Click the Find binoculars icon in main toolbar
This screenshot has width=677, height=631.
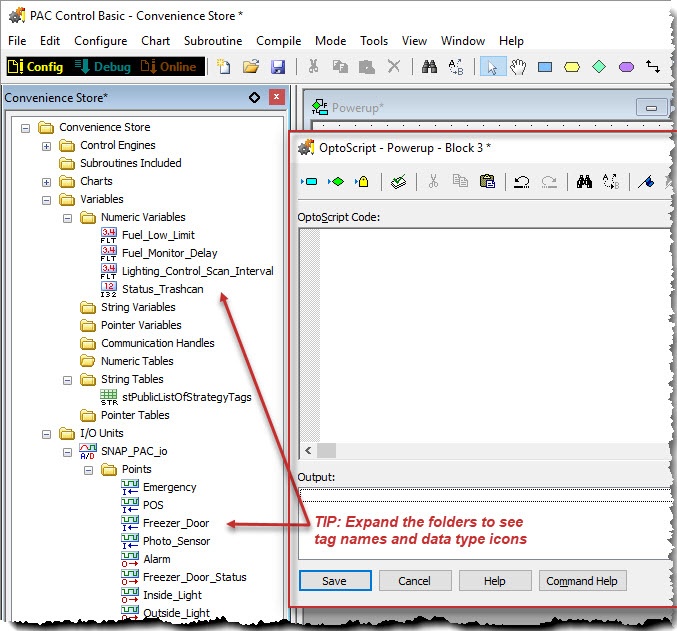[x=429, y=67]
